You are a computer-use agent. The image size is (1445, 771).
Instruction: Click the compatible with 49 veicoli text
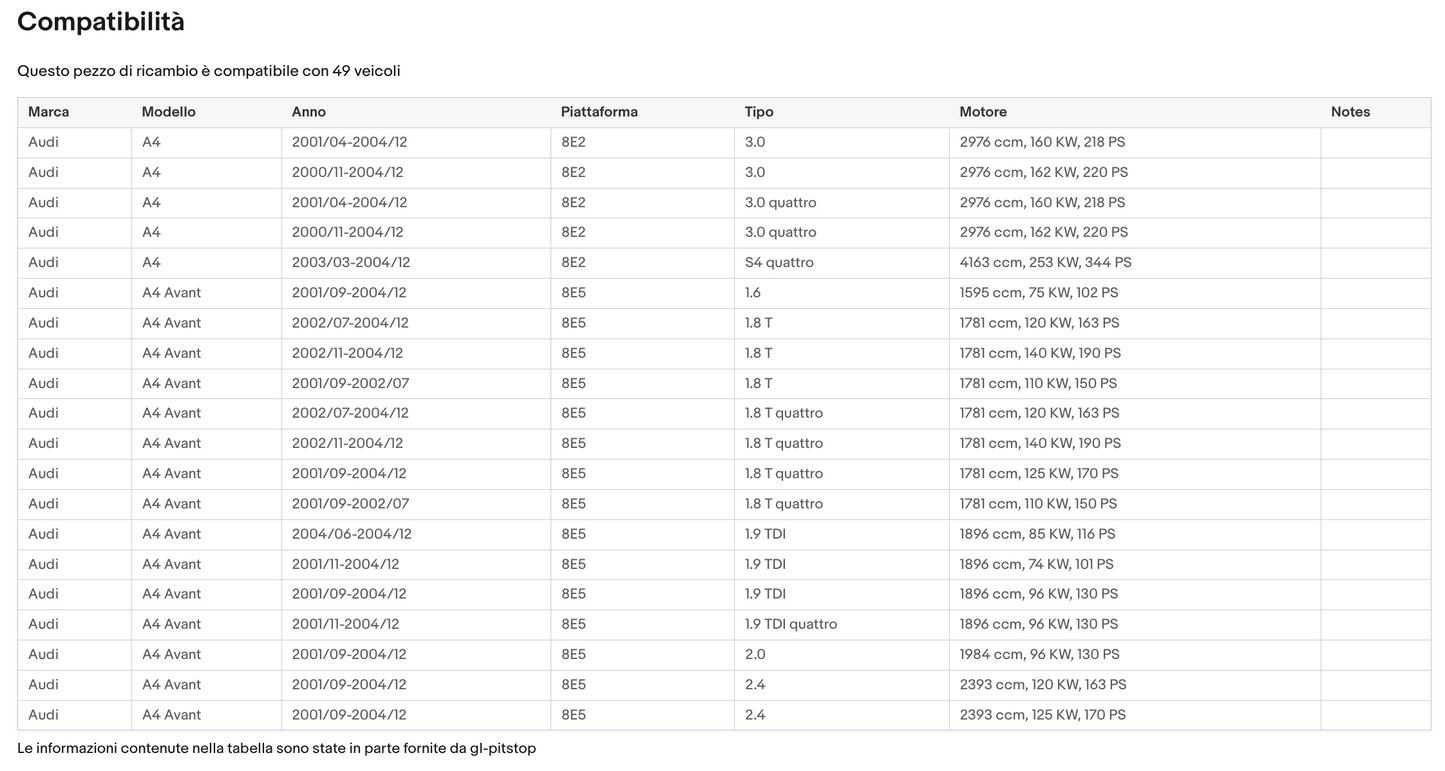tap(209, 71)
